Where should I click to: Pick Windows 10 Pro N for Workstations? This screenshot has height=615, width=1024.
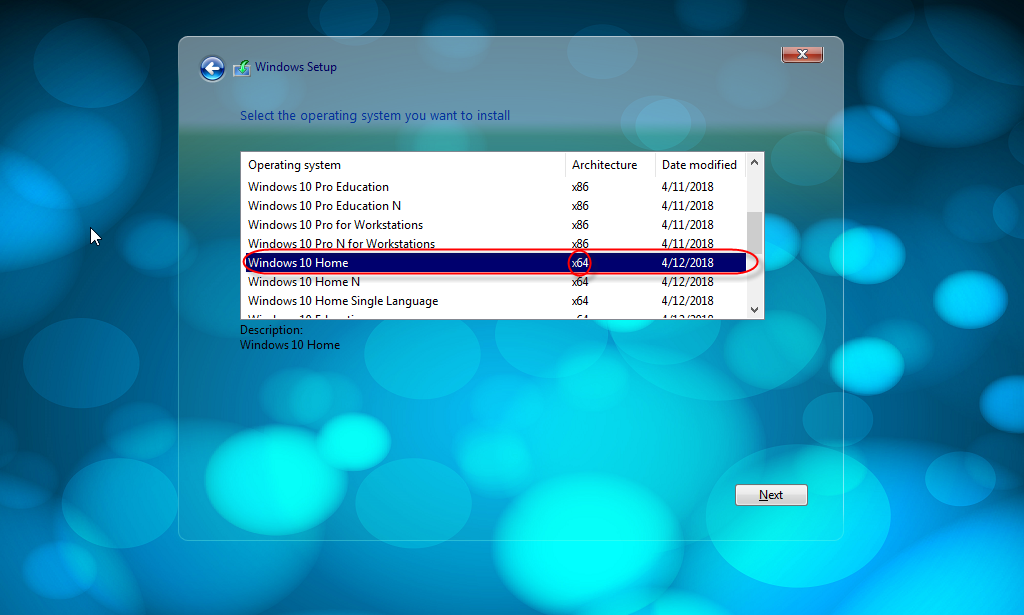coord(341,244)
